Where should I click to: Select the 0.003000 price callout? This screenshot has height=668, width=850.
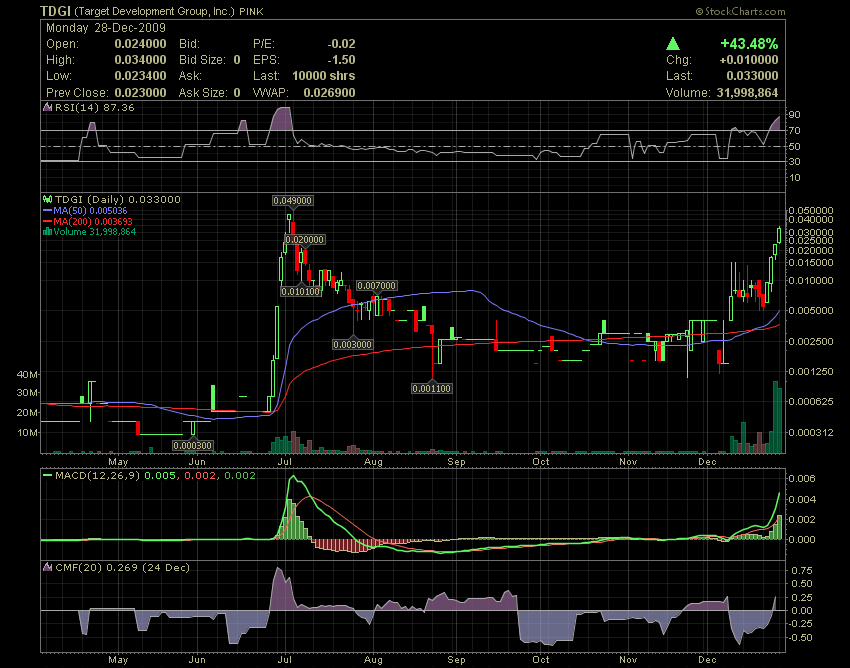pyautogui.click(x=353, y=344)
